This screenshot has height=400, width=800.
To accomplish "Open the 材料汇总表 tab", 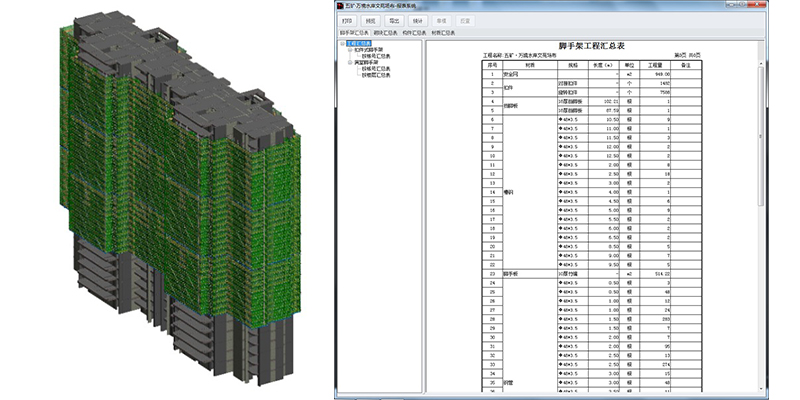I will [x=443, y=33].
